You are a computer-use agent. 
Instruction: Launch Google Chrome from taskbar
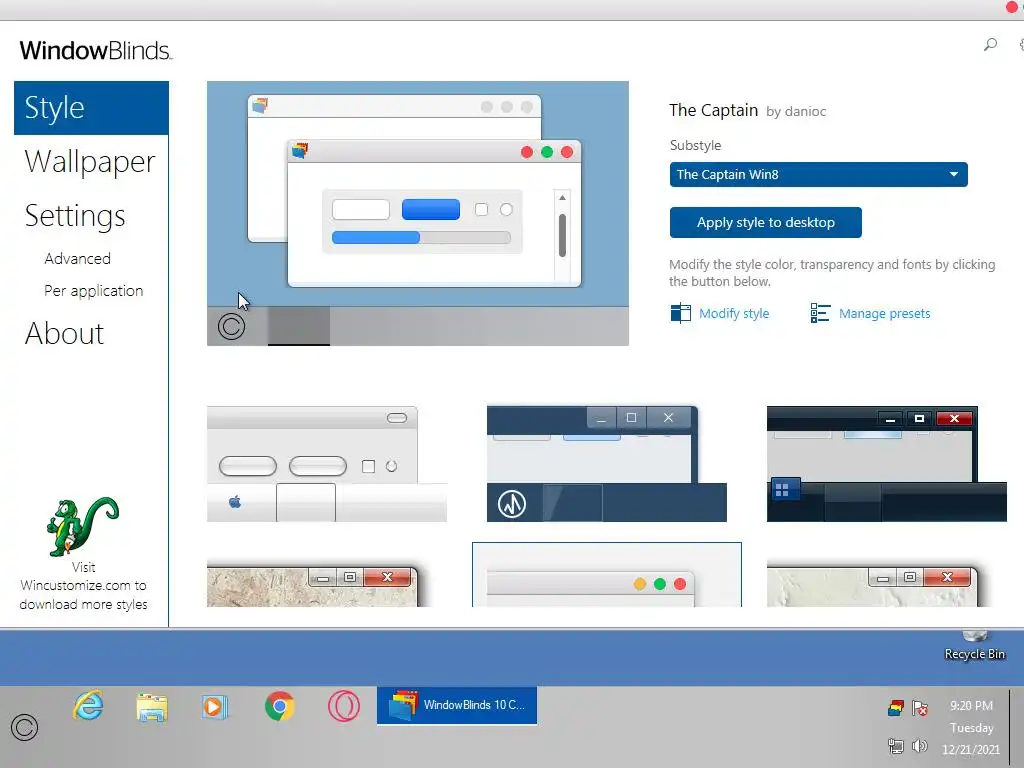click(x=280, y=706)
